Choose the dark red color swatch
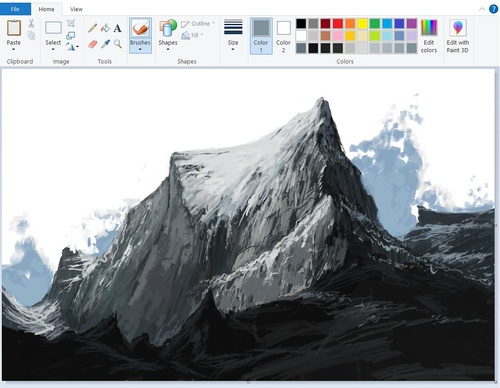Viewport: 500px width, 388px height. (326, 23)
